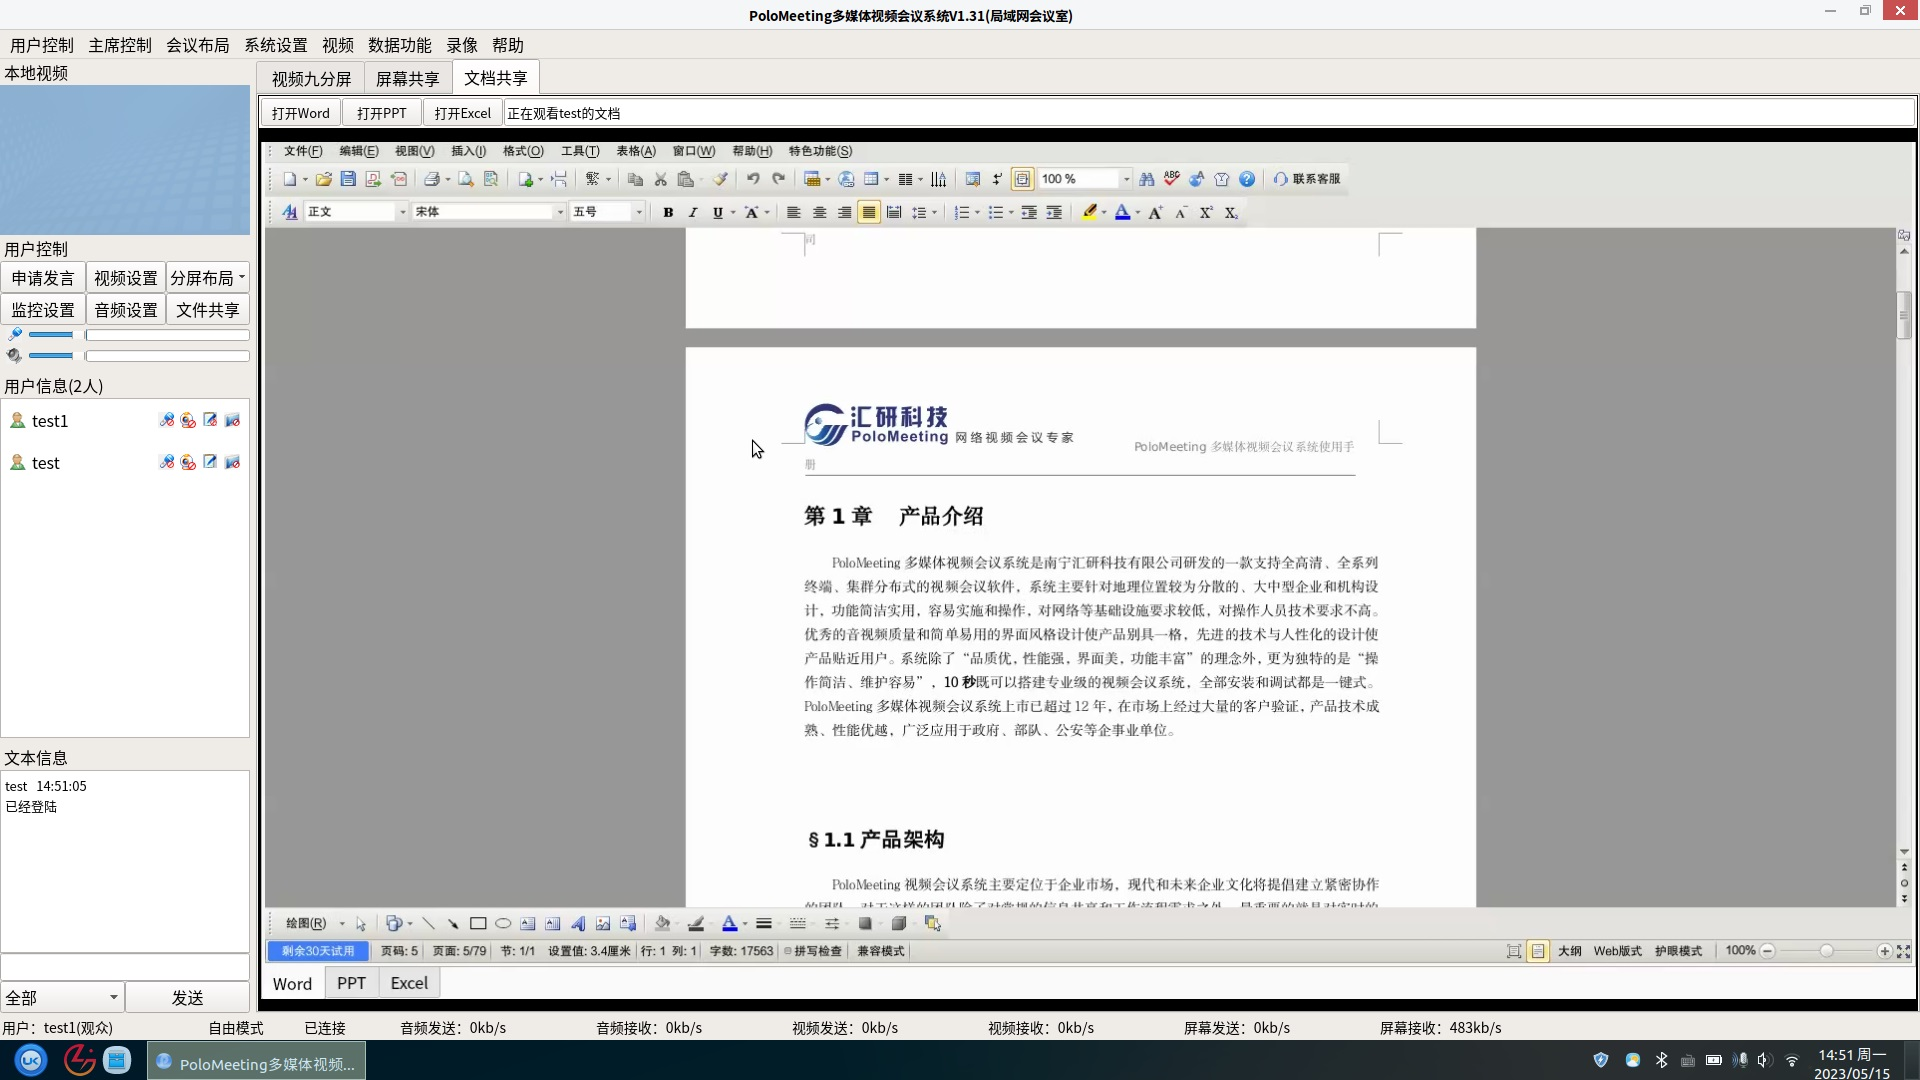This screenshot has width=1920, height=1080.
Task: Click the Find binoculars icon
Action: pyautogui.click(x=1146, y=179)
